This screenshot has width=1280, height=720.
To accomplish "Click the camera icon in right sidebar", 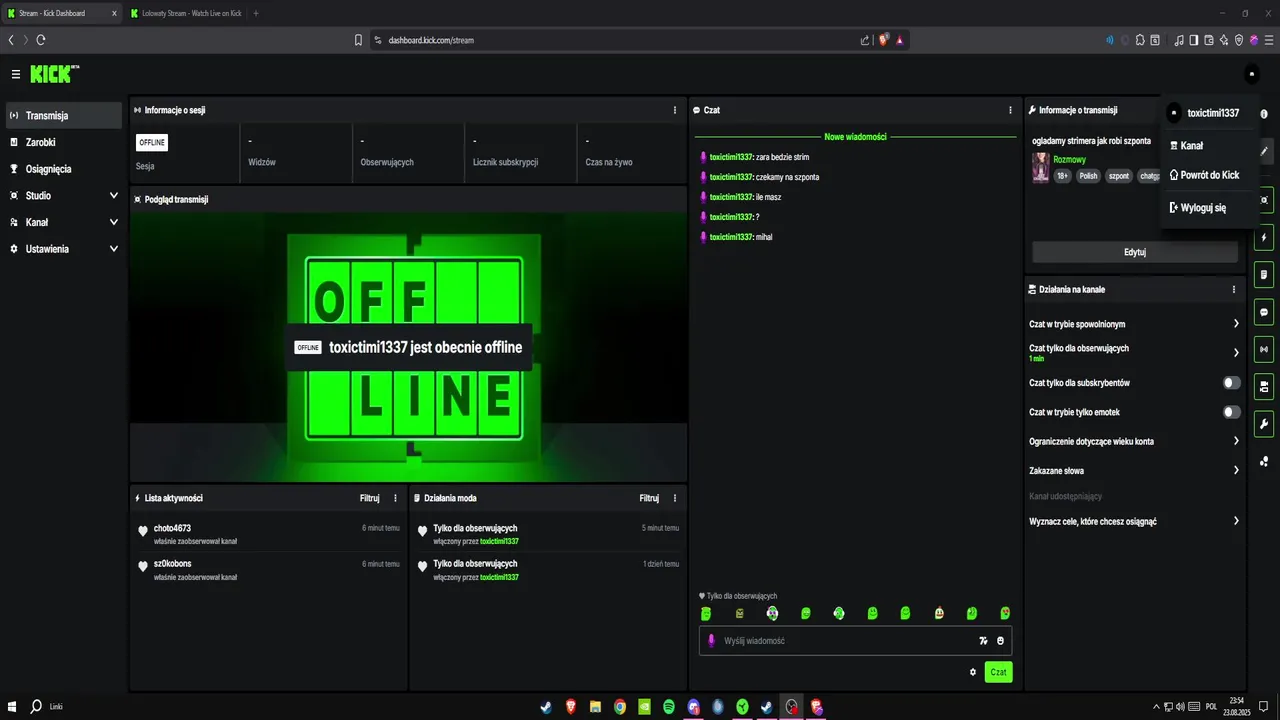I will click(1265, 386).
